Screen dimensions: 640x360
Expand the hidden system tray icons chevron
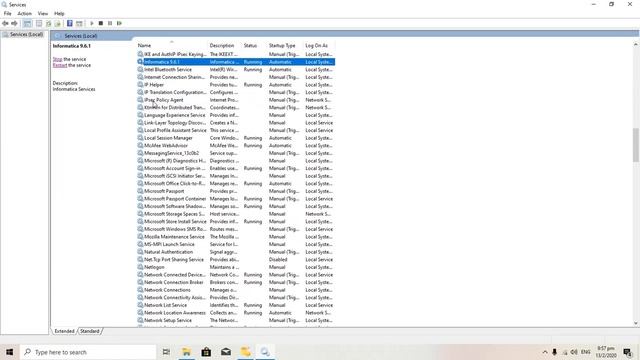pos(545,352)
